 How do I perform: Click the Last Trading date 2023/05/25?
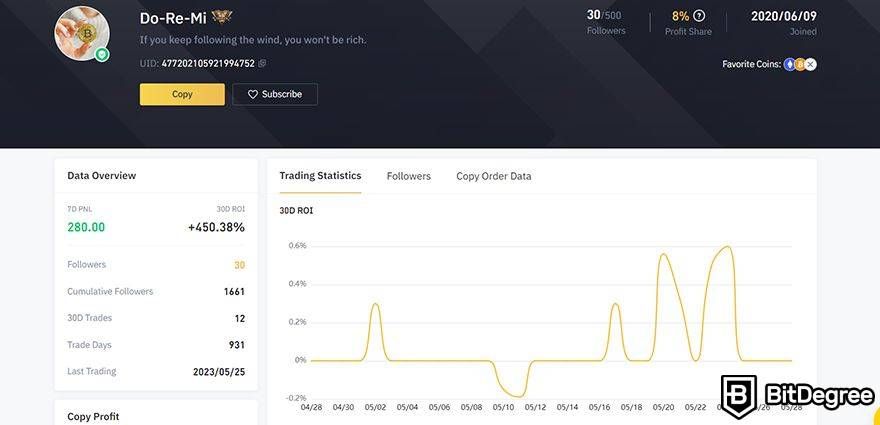click(x=219, y=372)
